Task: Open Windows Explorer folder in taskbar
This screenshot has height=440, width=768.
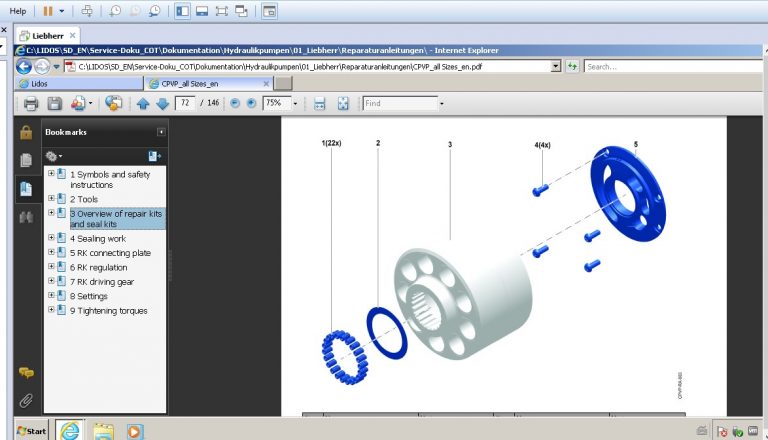Action: coord(103,431)
